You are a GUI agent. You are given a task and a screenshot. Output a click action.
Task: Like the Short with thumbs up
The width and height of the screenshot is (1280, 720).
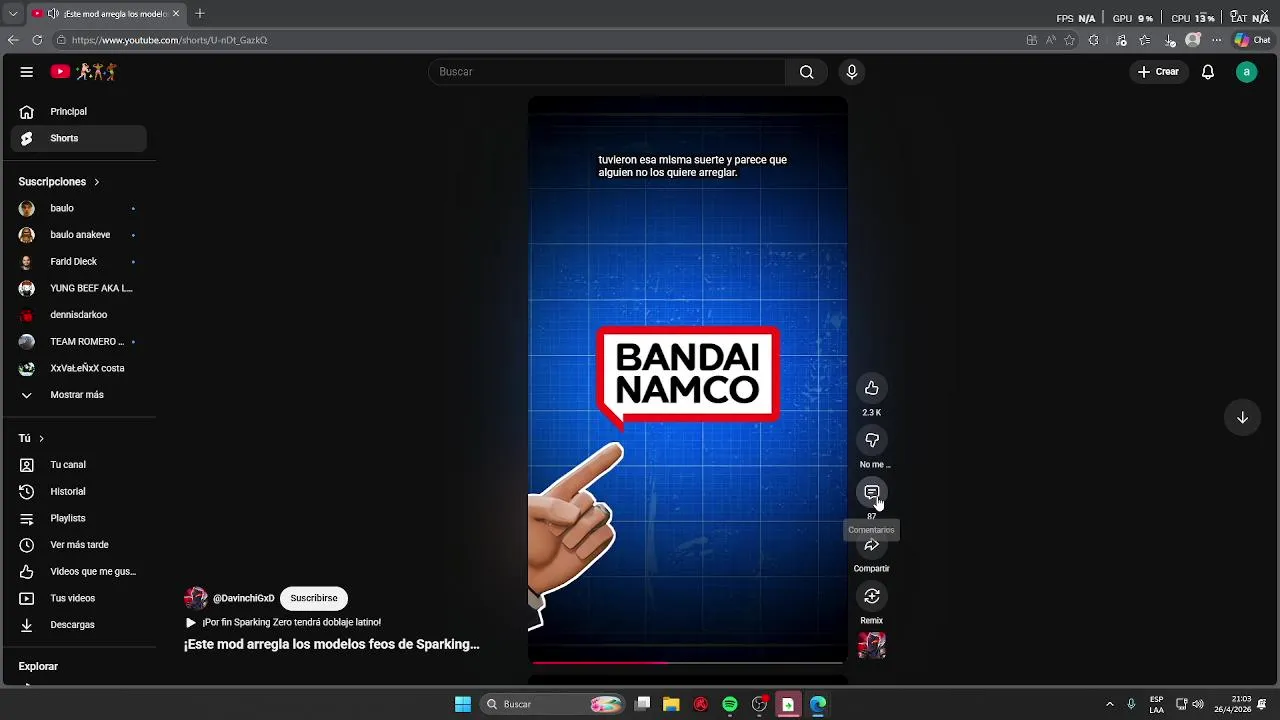coord(872,388)
